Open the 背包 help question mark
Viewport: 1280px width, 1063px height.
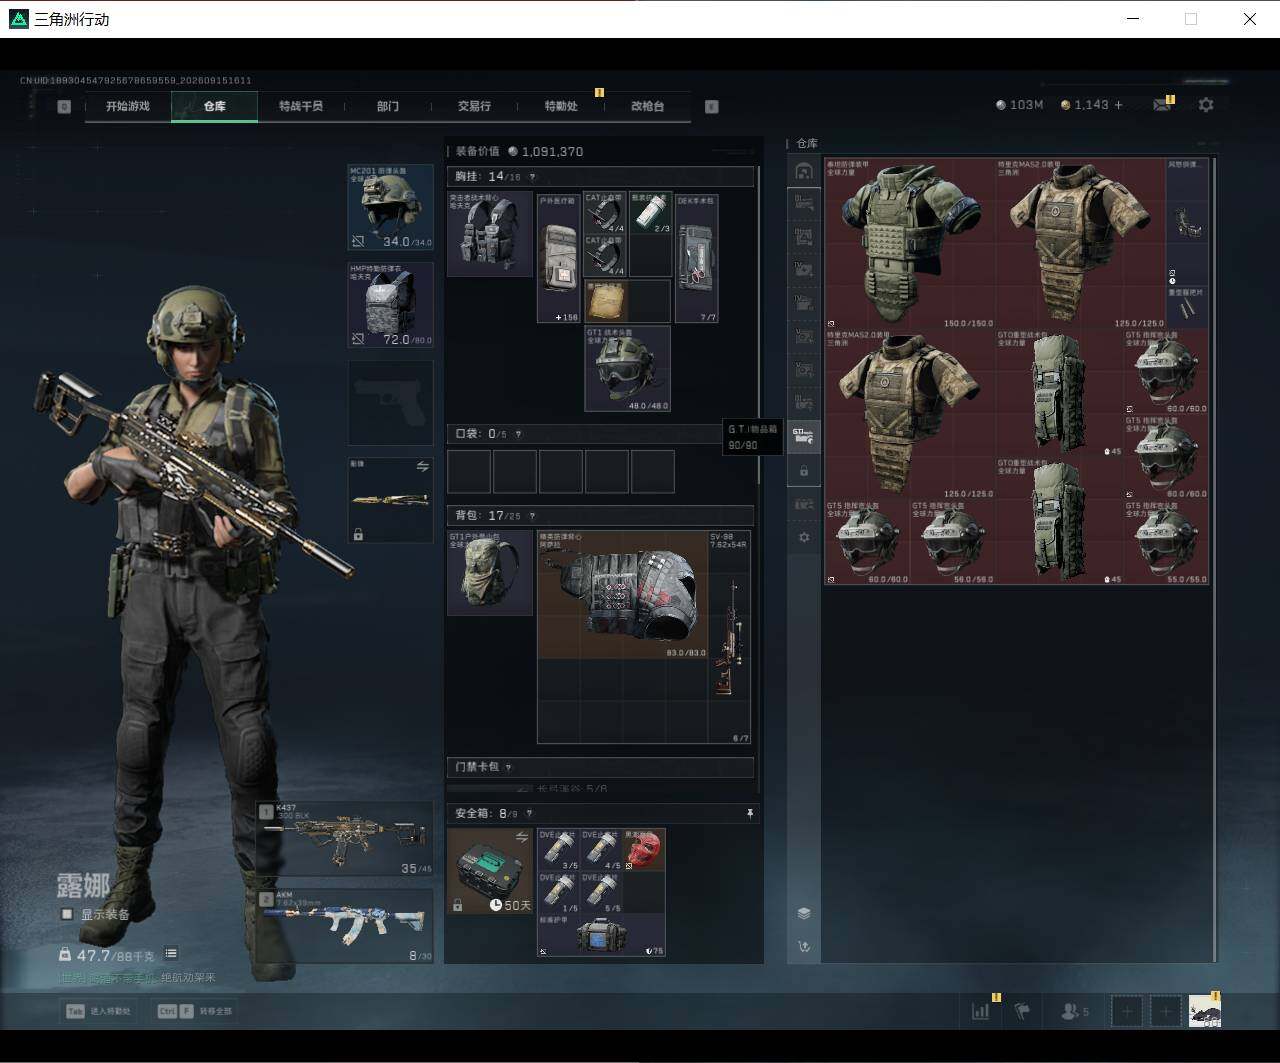[x=532, y=516]
